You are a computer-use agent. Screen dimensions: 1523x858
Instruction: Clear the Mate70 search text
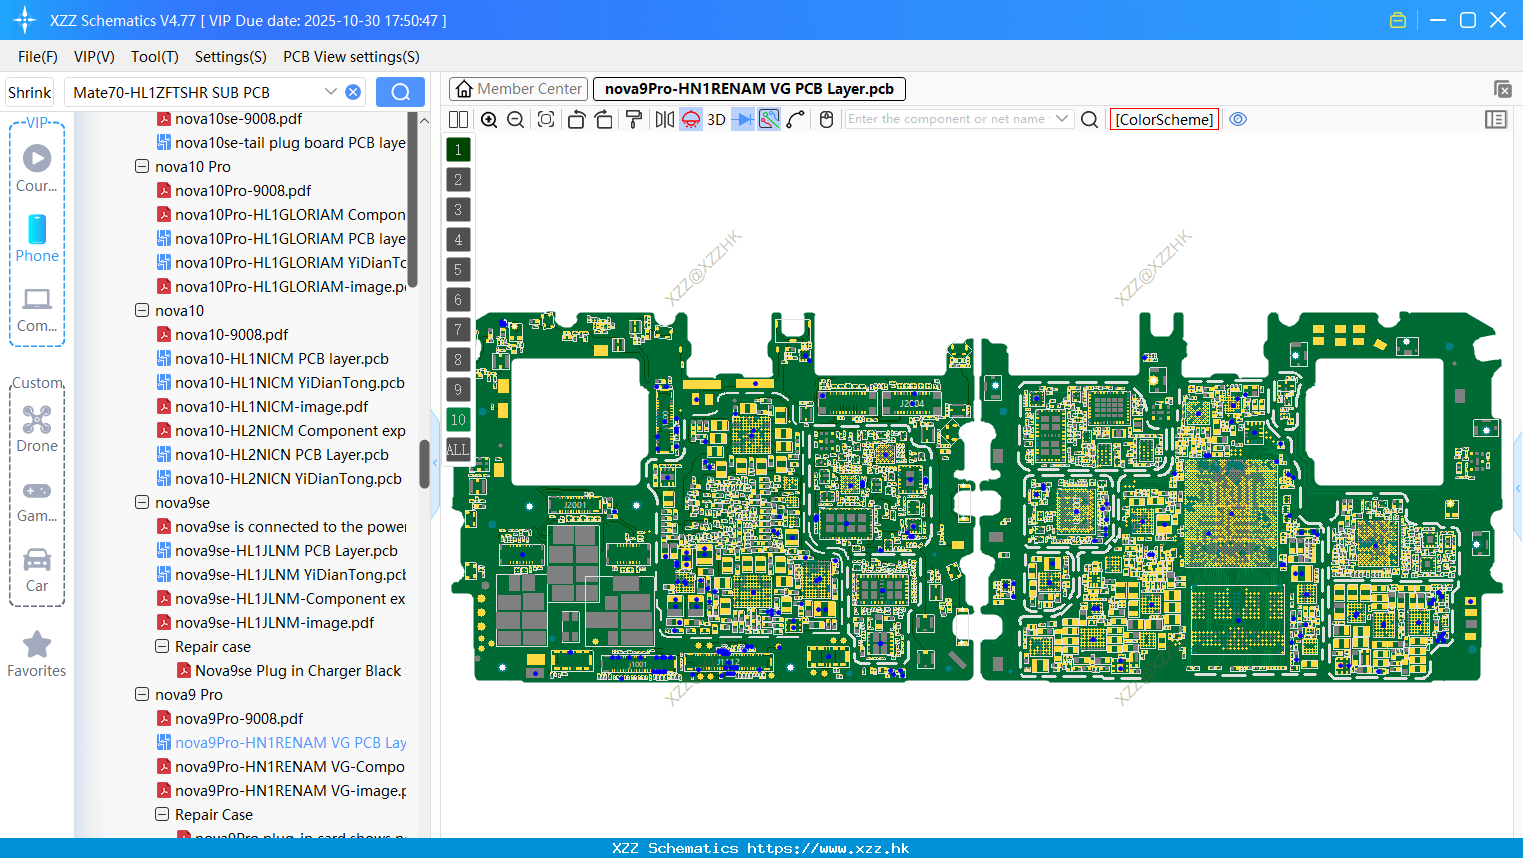pos(353,92)
